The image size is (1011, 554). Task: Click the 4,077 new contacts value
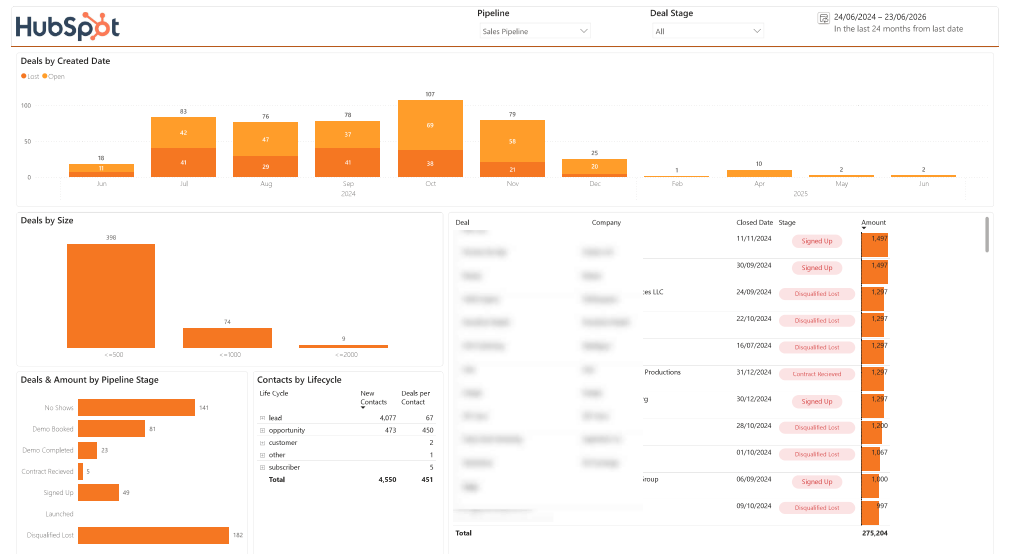[x=388, y=418]
